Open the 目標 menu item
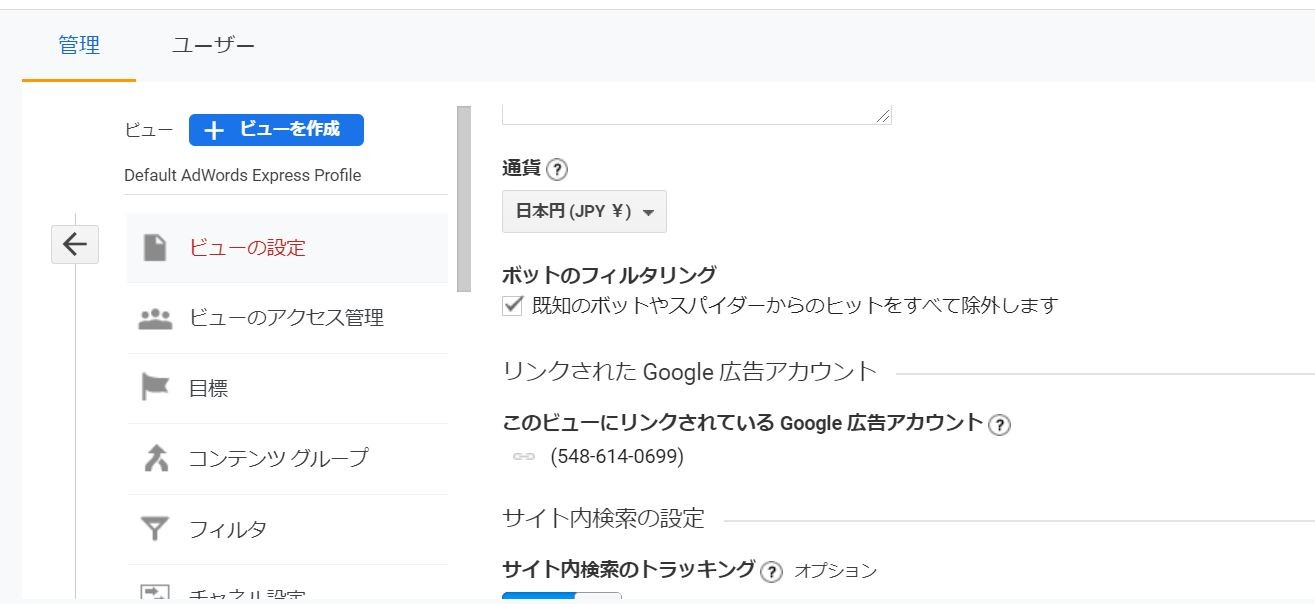The image size is (1315, 604). tap(287, 388)
